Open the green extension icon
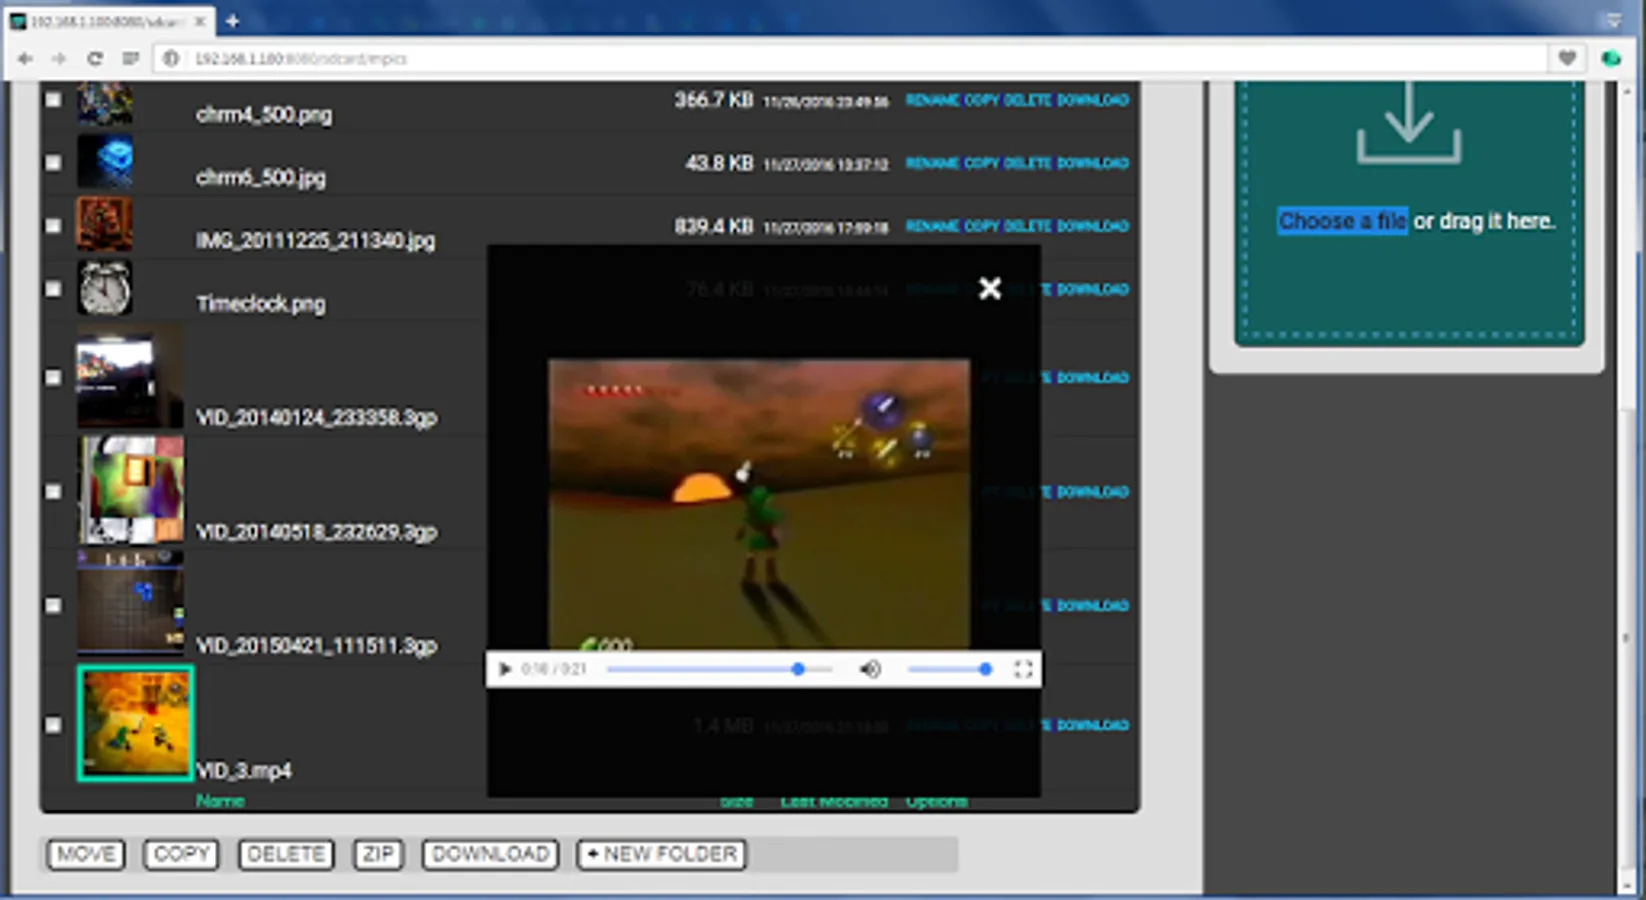The image size is (1646, 900). coord(1611,58)
